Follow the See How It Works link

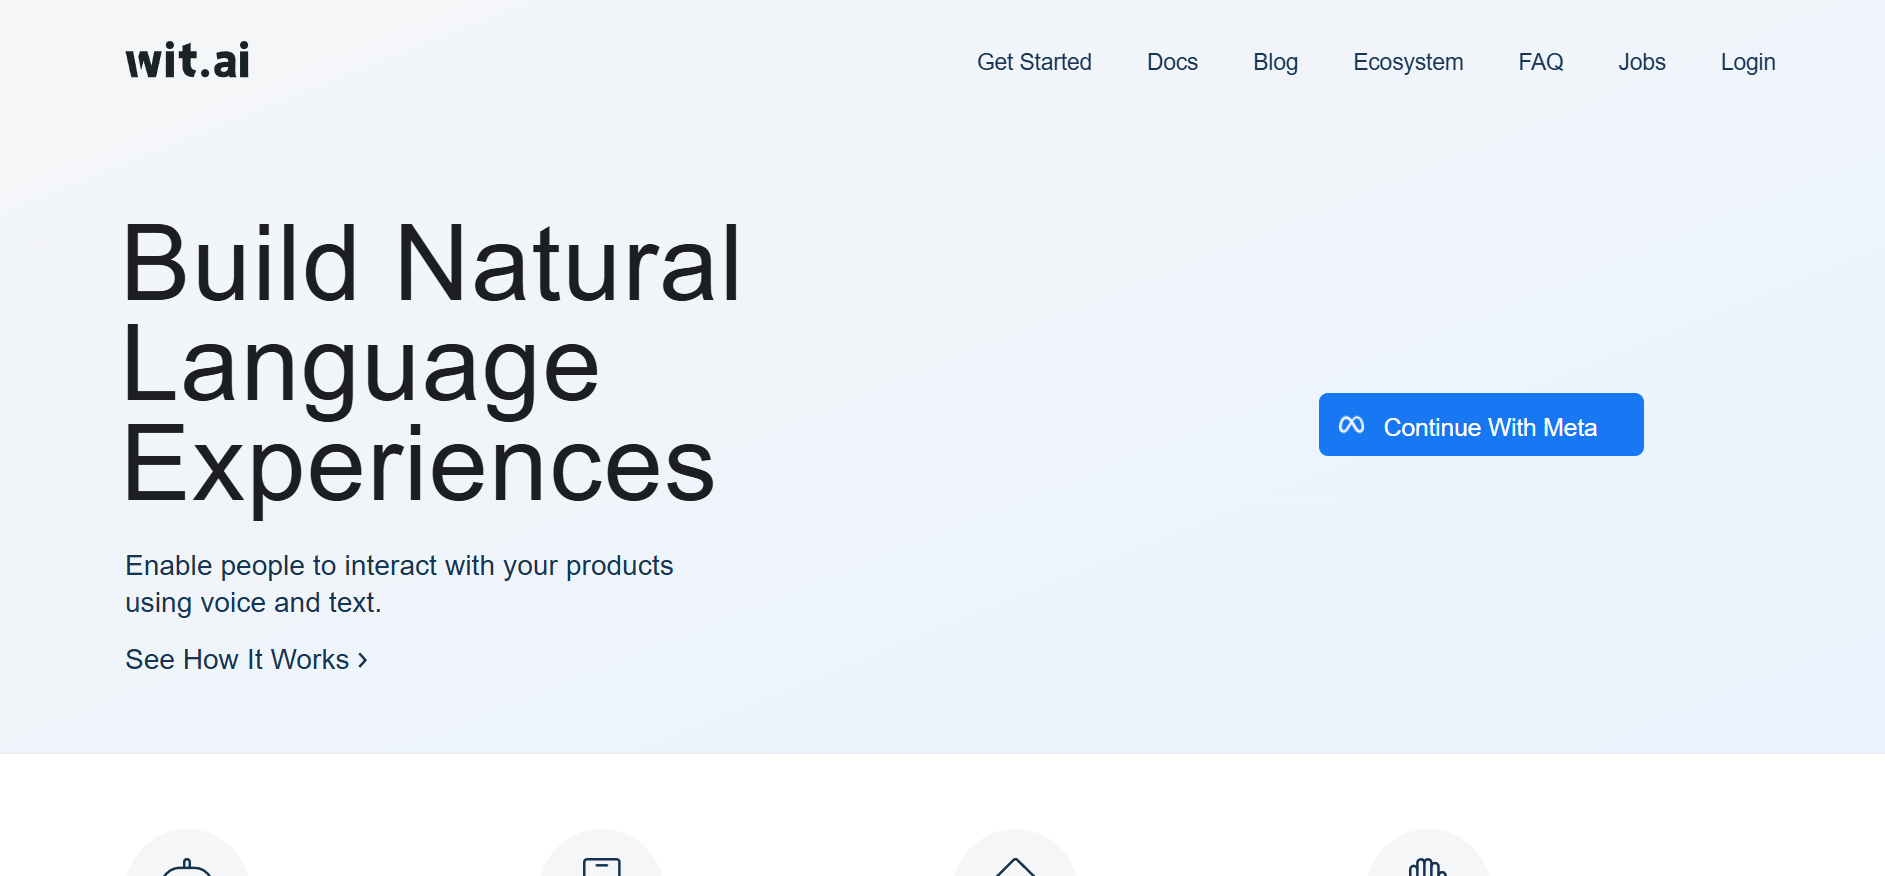246,660
